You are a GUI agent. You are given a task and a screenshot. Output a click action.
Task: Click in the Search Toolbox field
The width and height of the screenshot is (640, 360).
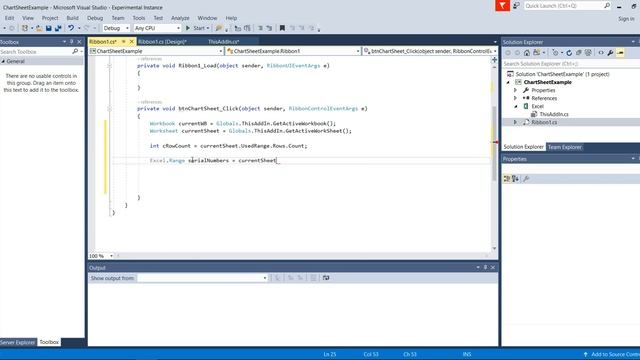pyautogui.click(x=36, y=52)
